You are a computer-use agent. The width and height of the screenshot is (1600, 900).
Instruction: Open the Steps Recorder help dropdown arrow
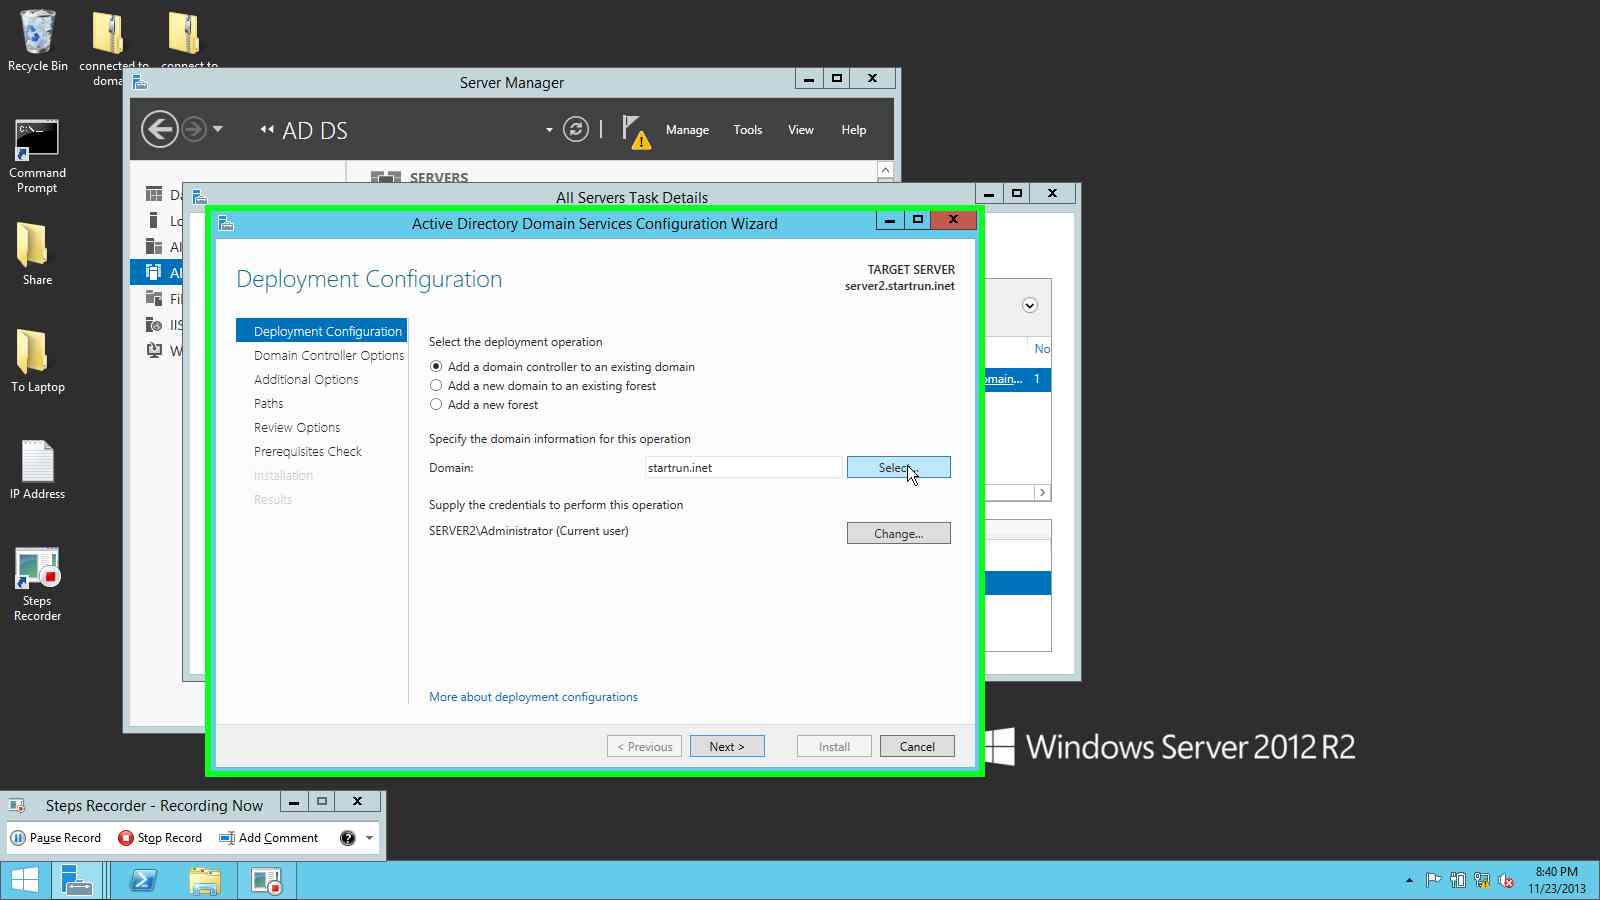(x=369, y=838)
